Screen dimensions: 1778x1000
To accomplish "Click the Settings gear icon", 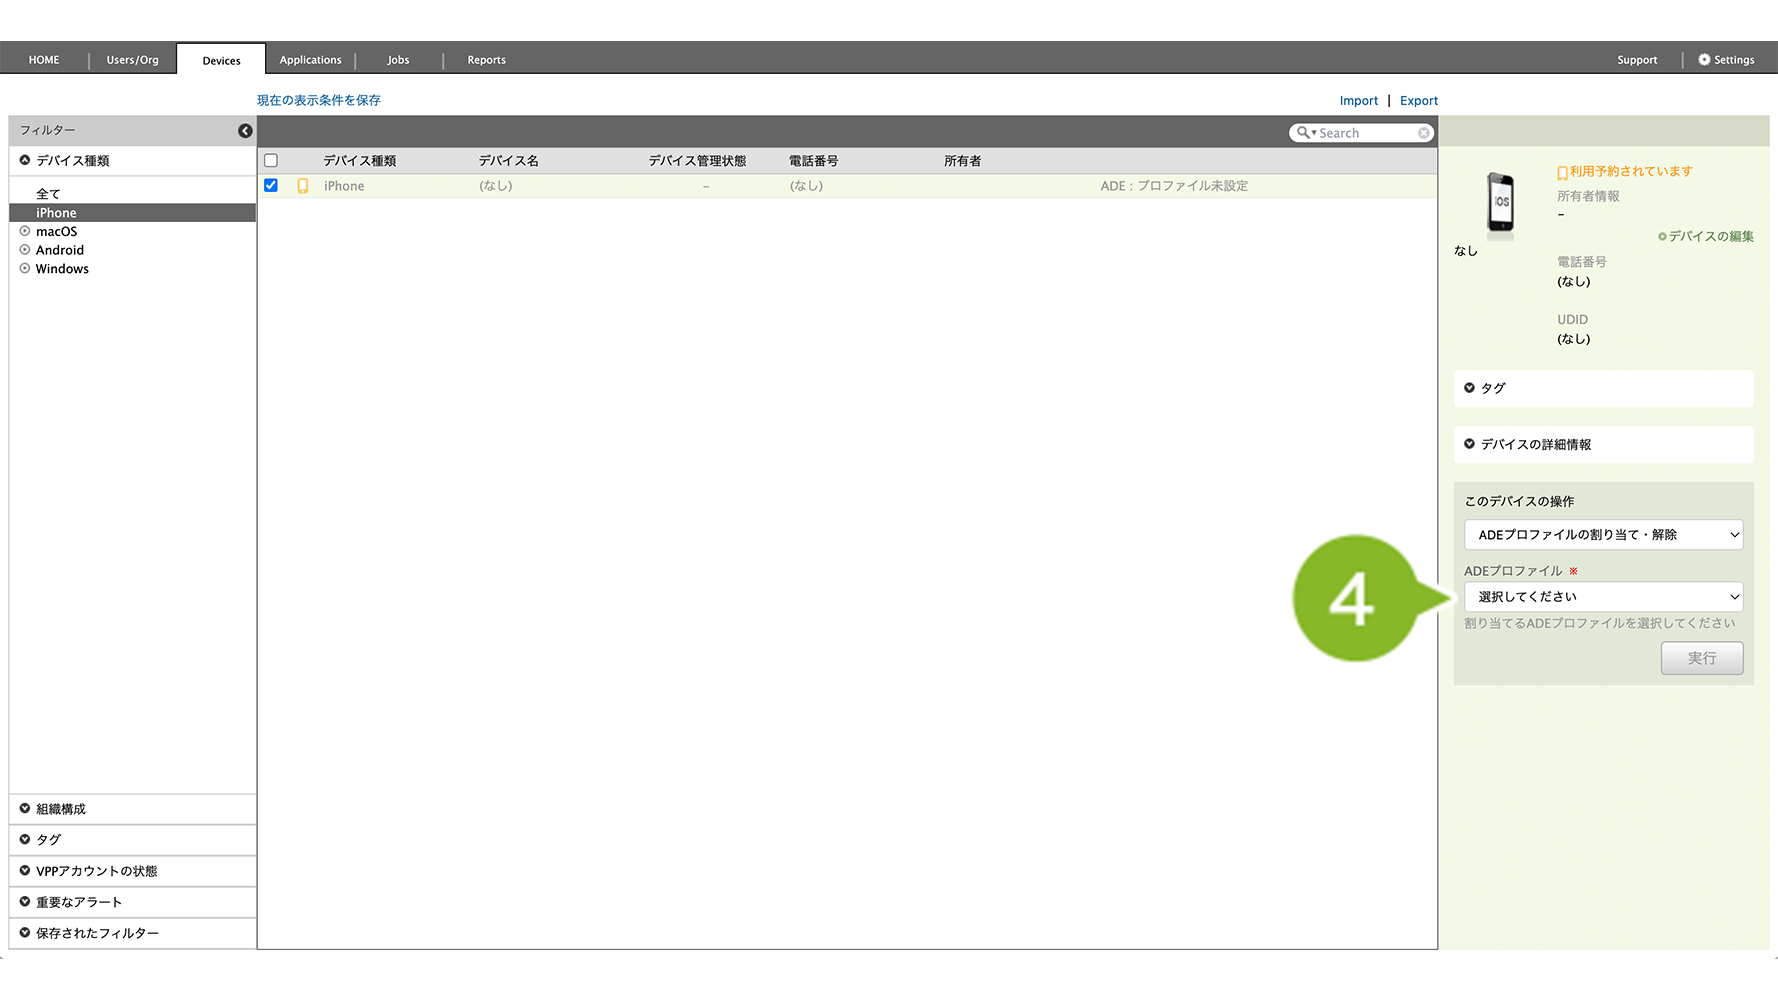I will tap(1704, 60).
